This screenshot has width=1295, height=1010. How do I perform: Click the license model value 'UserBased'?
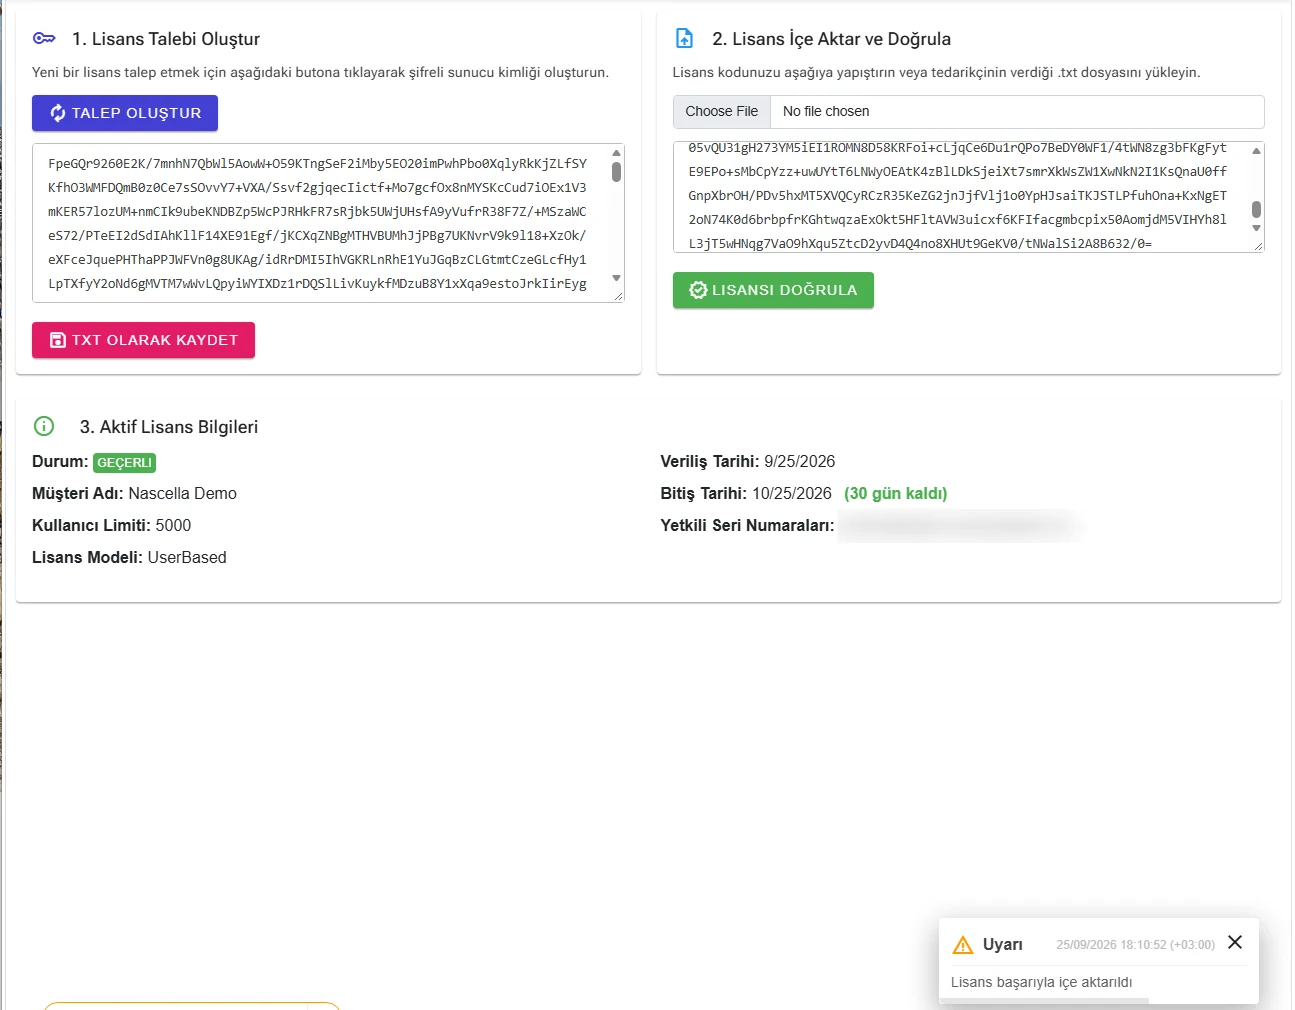[187, 557]
